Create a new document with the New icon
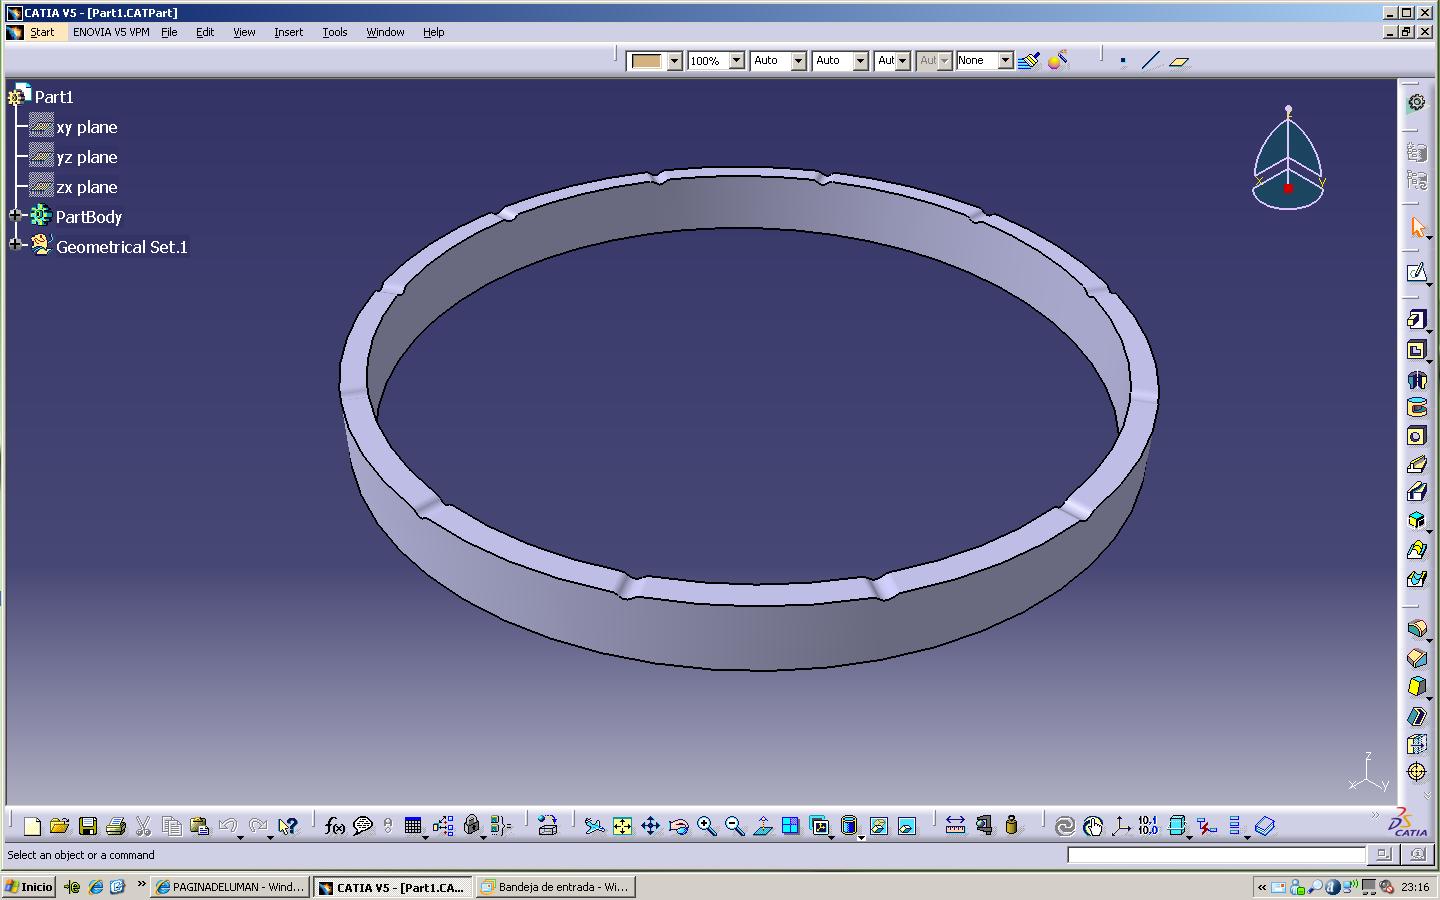Image resolution: width=1440 pixels, height=900 pixels. coord(32,826)
